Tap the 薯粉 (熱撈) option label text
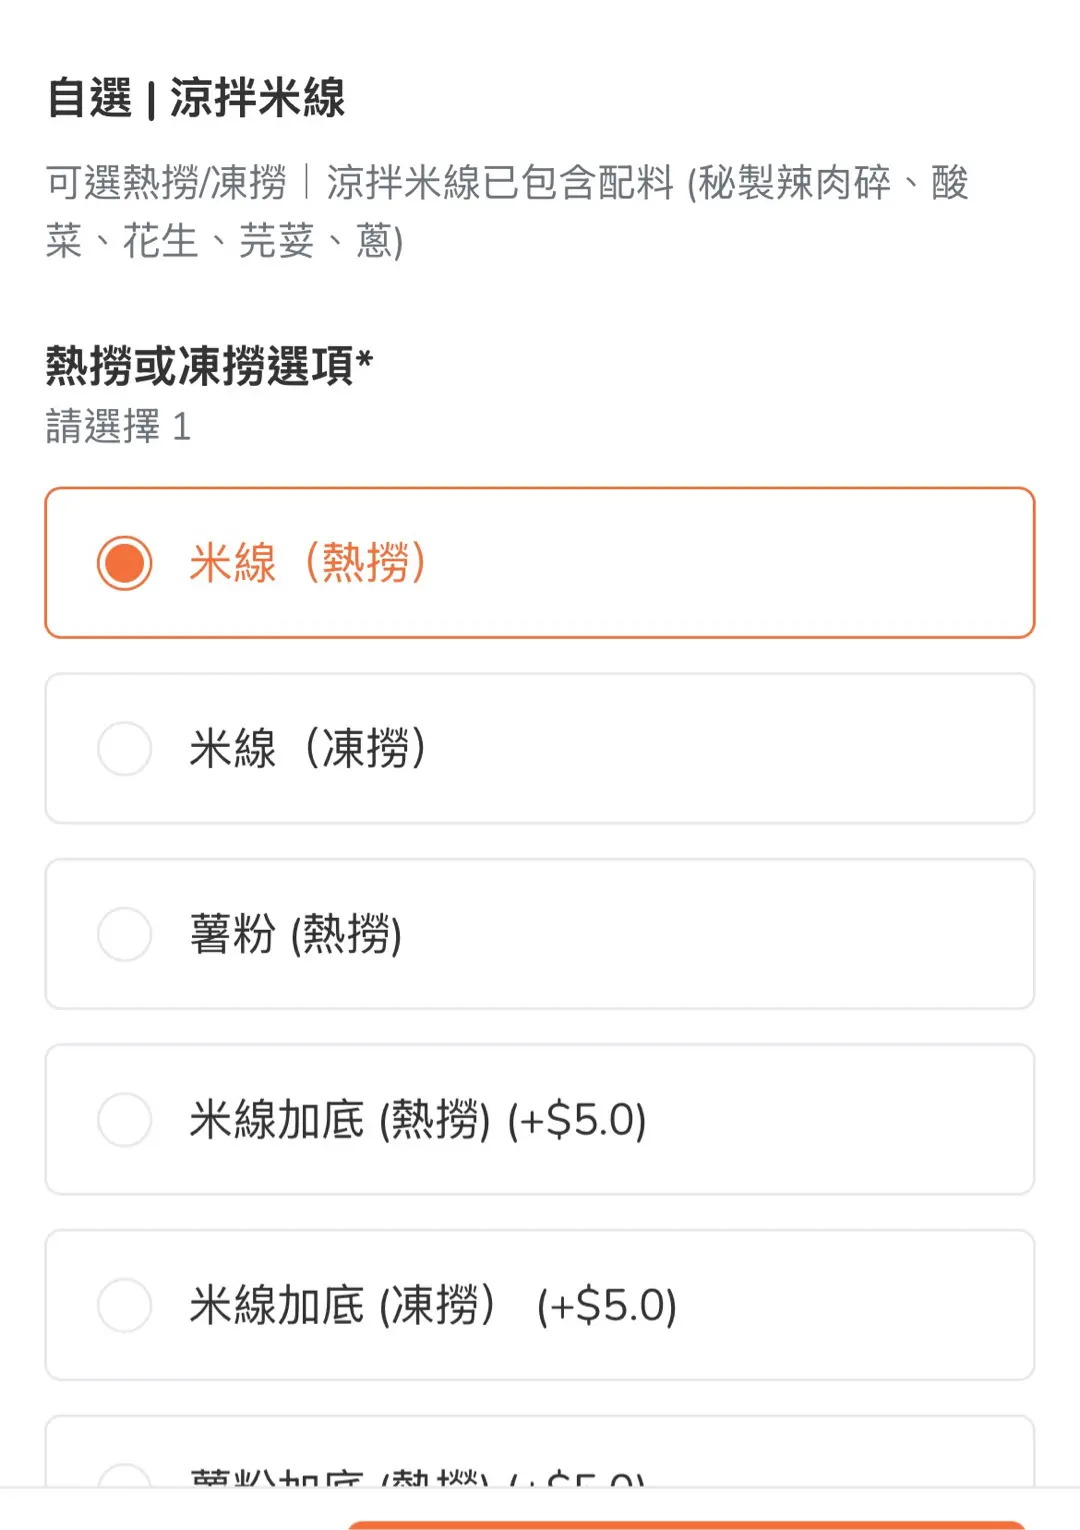The height and width of the screenshot is (1530, 1080). pos(296,934)
